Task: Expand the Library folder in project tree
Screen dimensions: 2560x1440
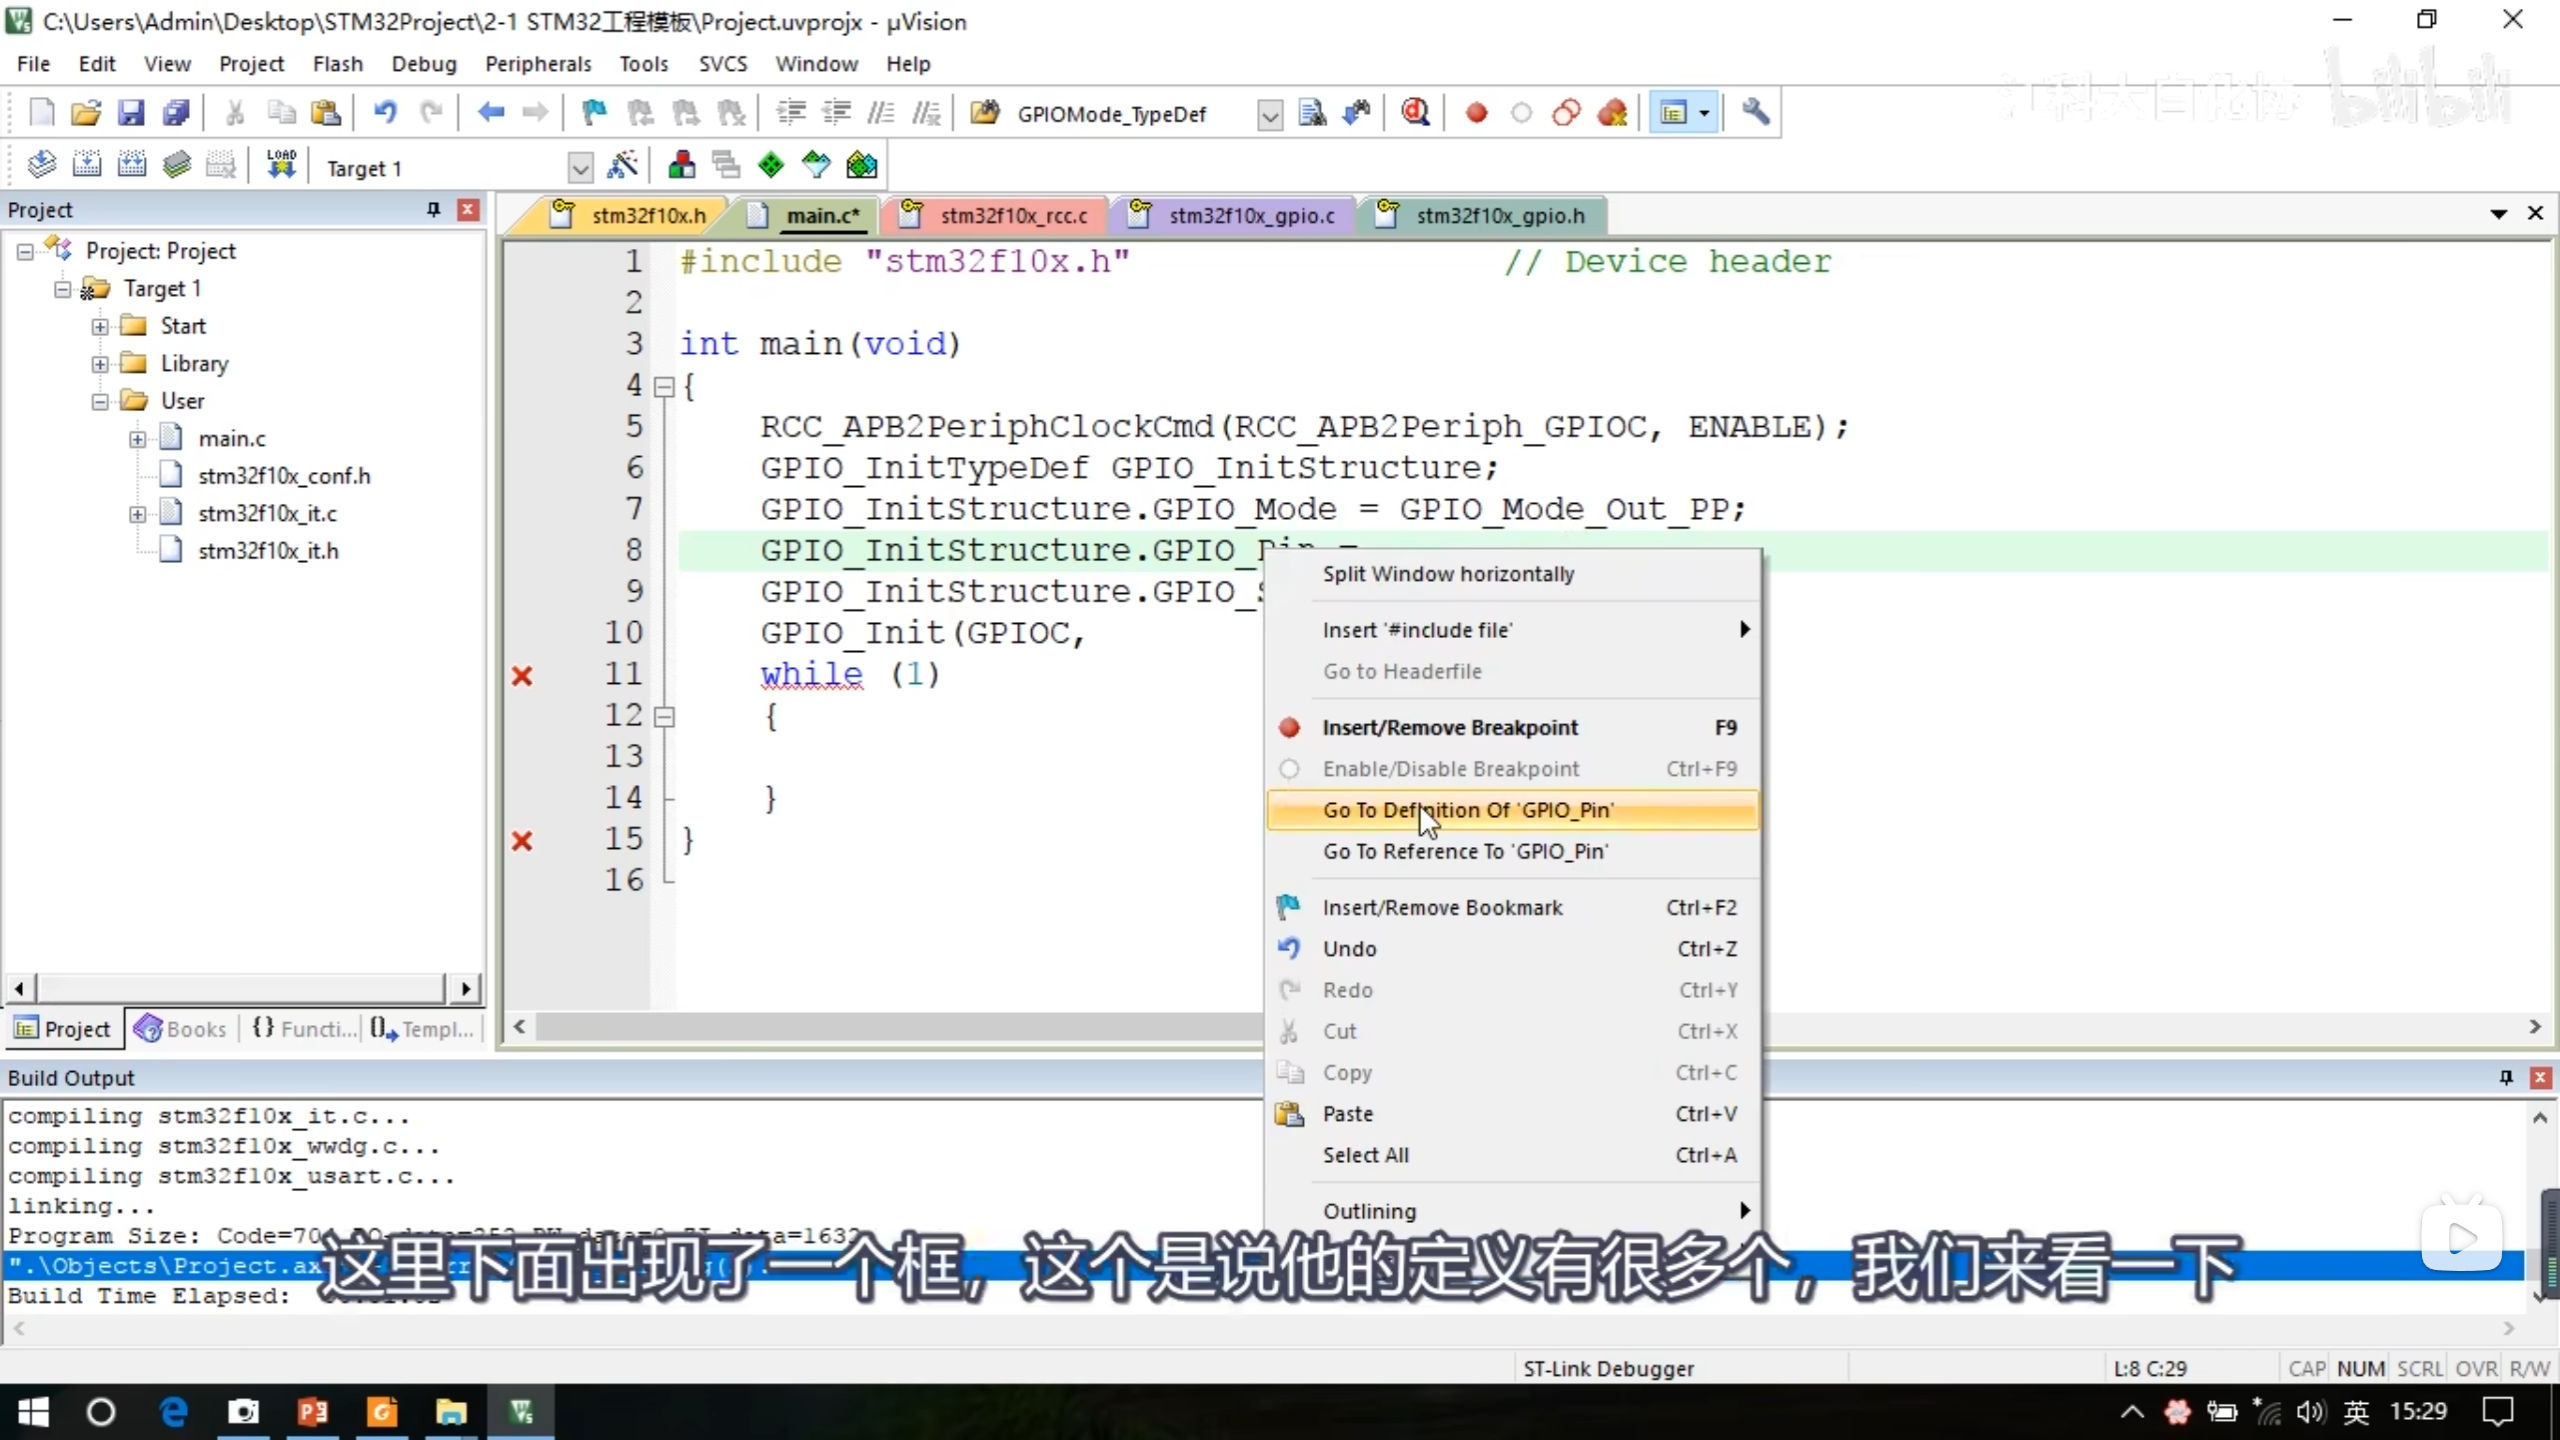Action: pyautogui.click(x=100, y=364)
